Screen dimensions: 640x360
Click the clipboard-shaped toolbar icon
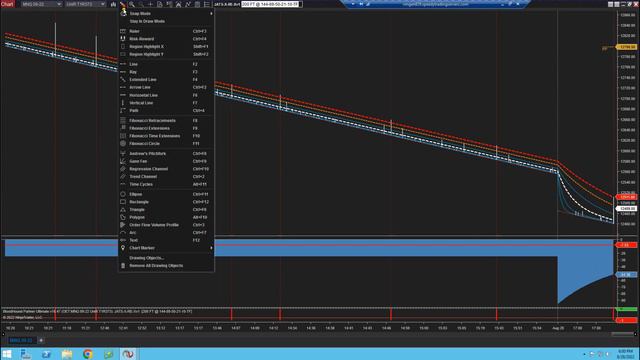tap(198, 4)
